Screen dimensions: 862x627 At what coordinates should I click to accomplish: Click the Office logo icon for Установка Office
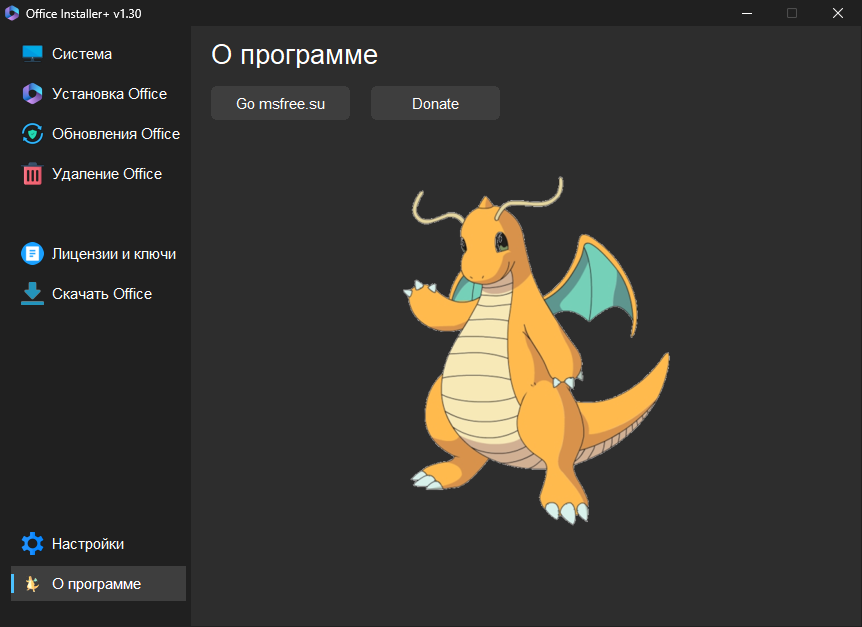(x=33, y=94)
